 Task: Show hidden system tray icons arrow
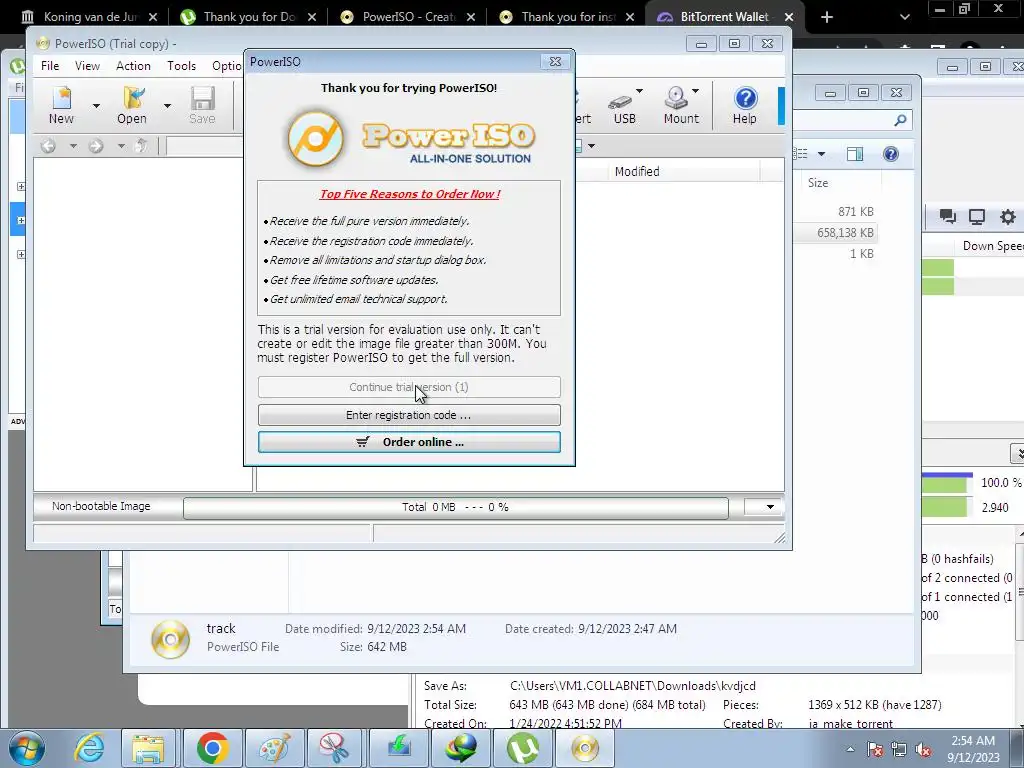click(x=850, y=749)
